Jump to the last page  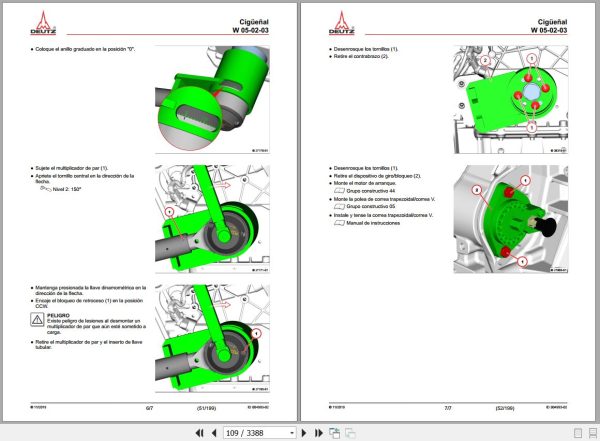click(319, 433)
